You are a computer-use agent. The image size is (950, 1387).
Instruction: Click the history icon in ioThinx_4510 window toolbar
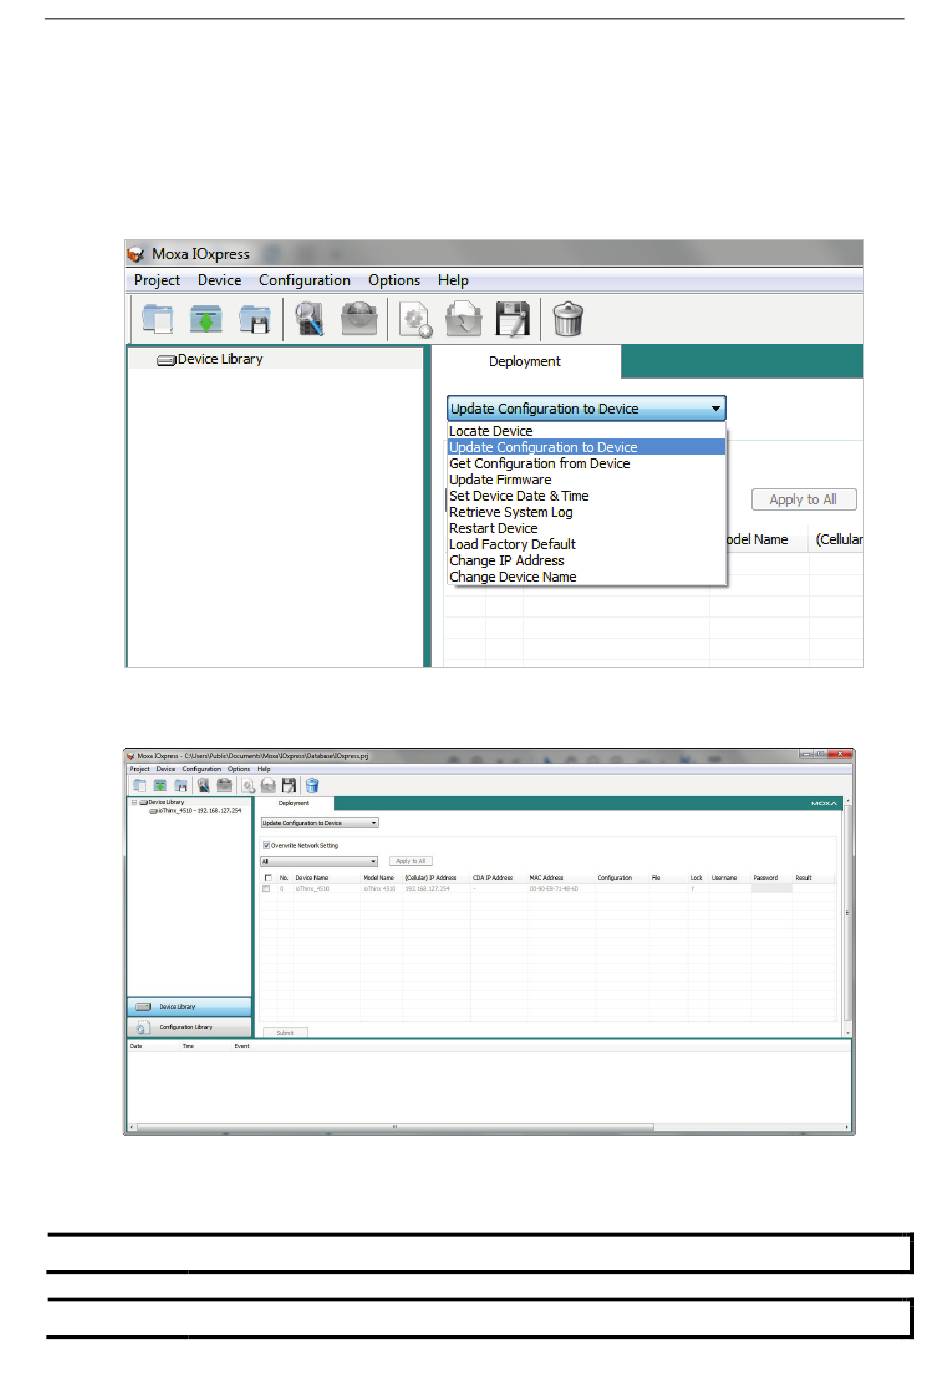pyautogui.click(x=268, y=786)
